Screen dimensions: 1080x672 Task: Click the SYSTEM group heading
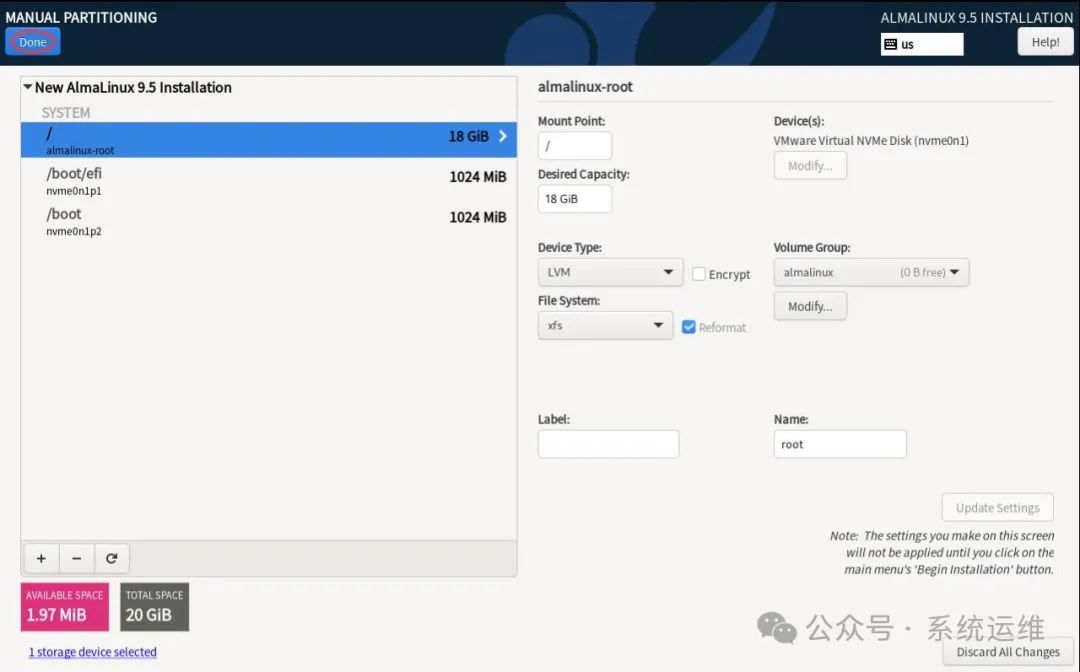[65, 112]
